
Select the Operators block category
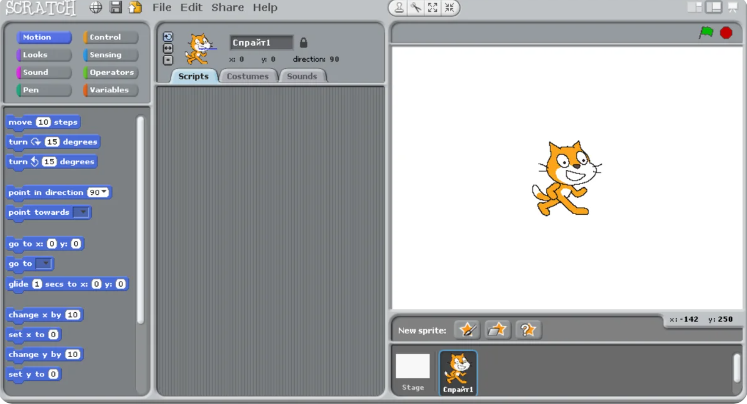(111, 72)
